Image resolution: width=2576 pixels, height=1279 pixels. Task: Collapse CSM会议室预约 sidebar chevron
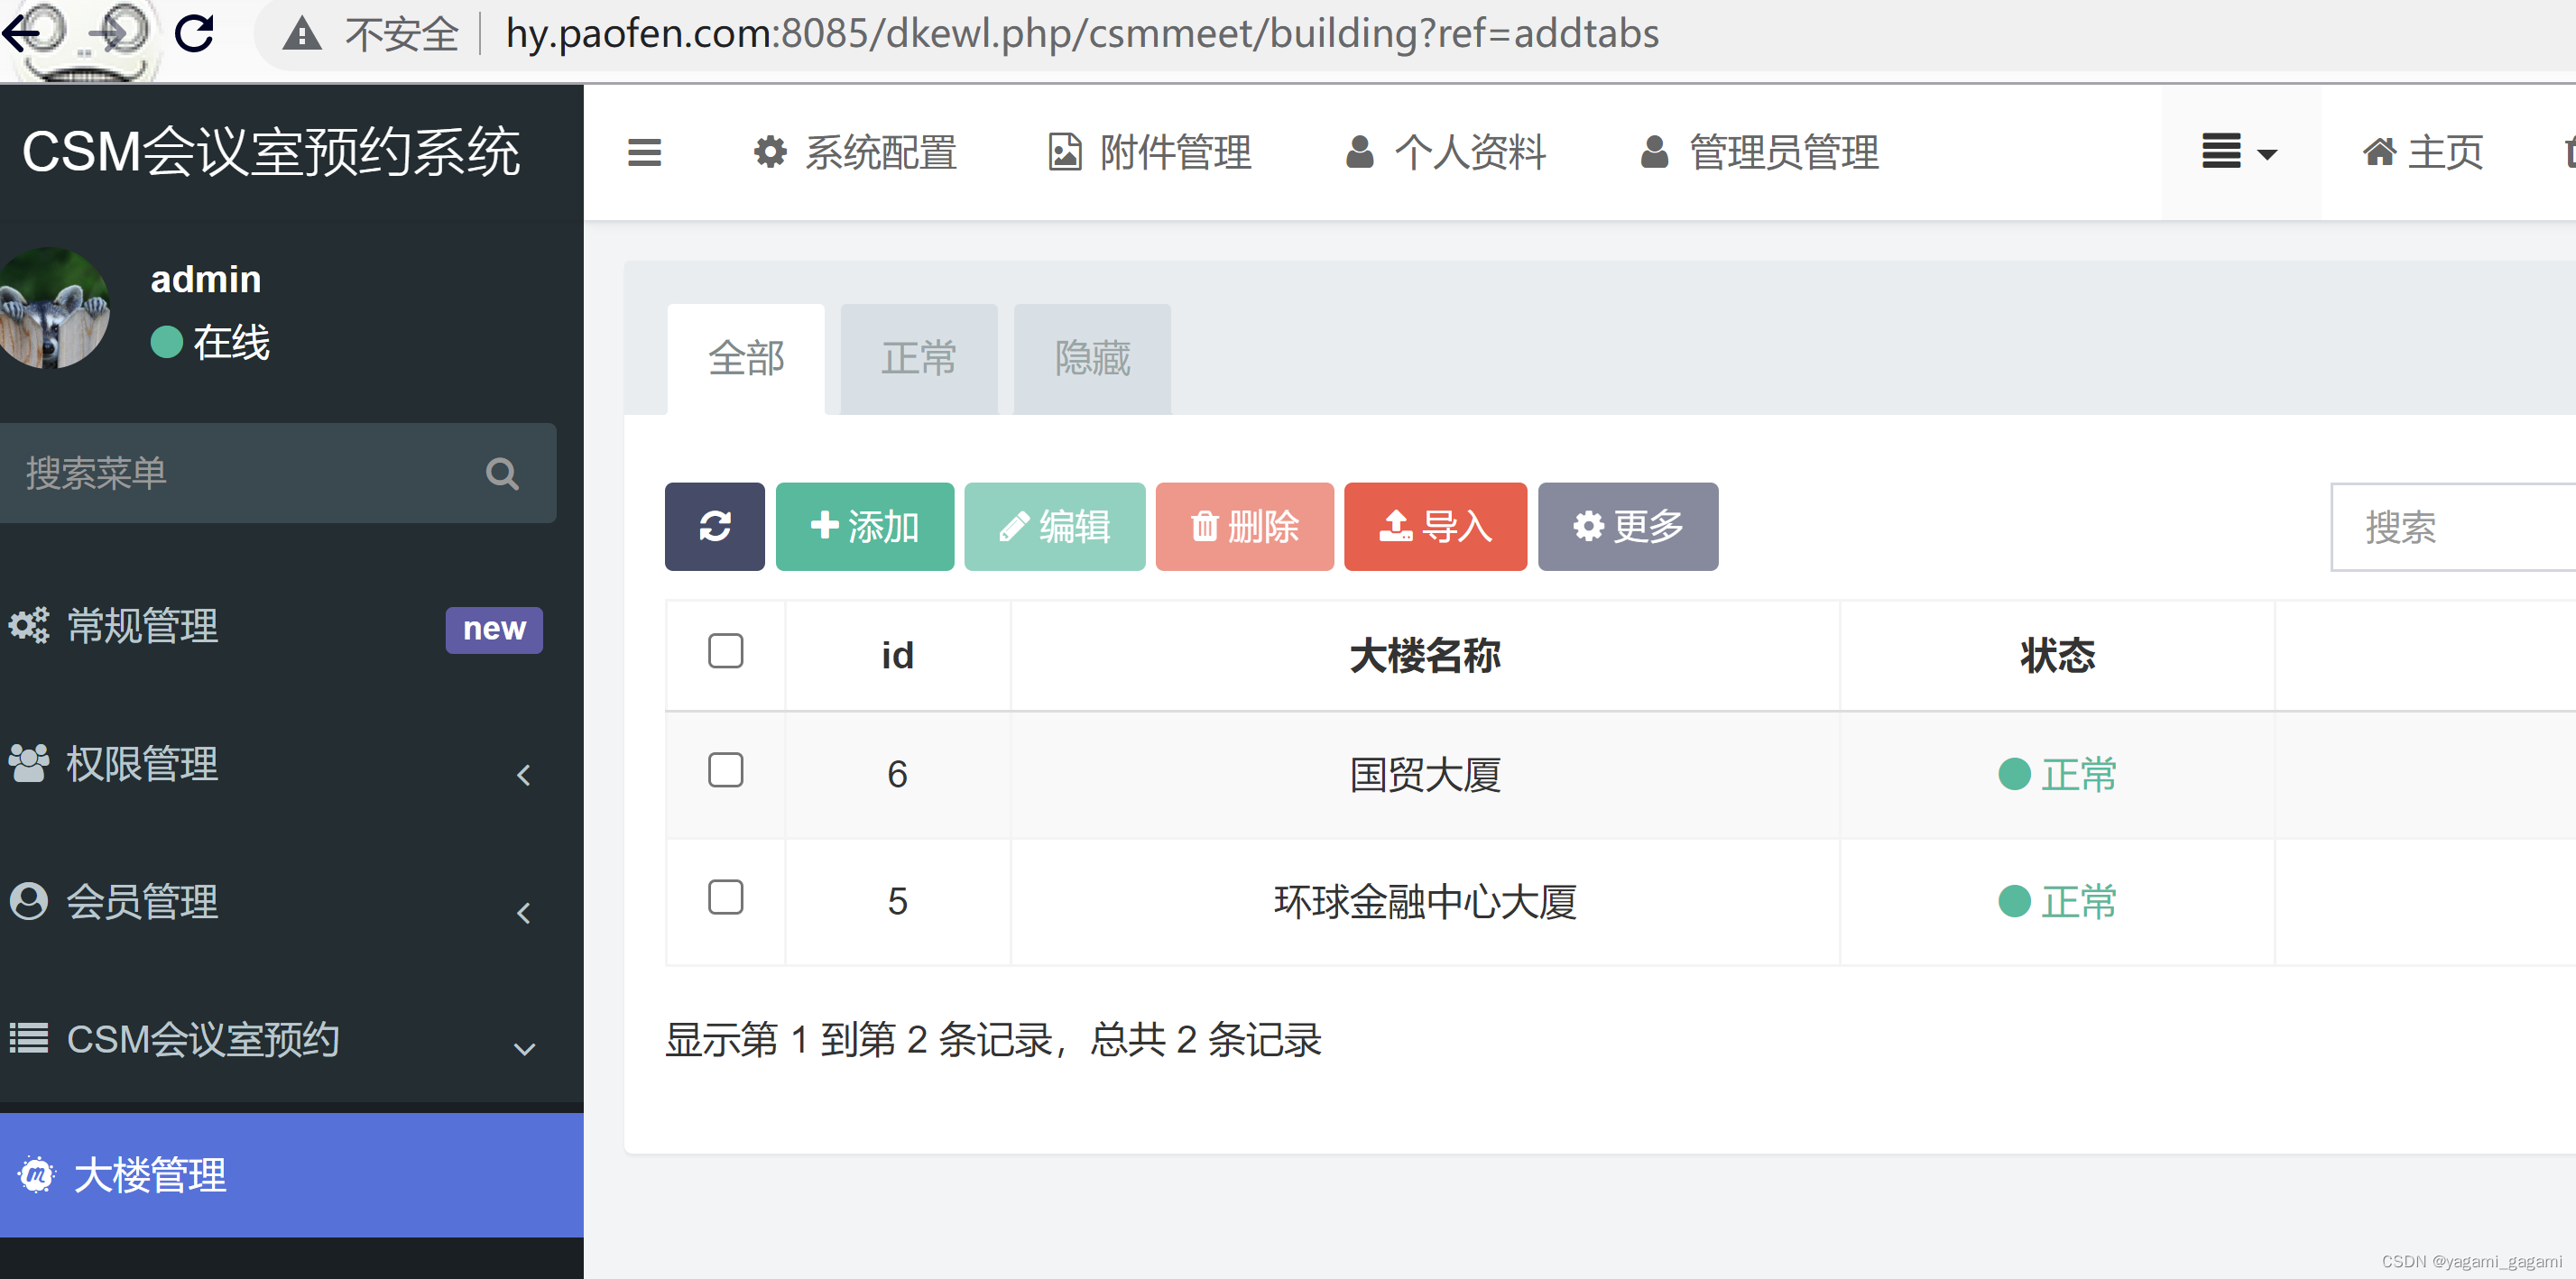(x=524, y=1049)
